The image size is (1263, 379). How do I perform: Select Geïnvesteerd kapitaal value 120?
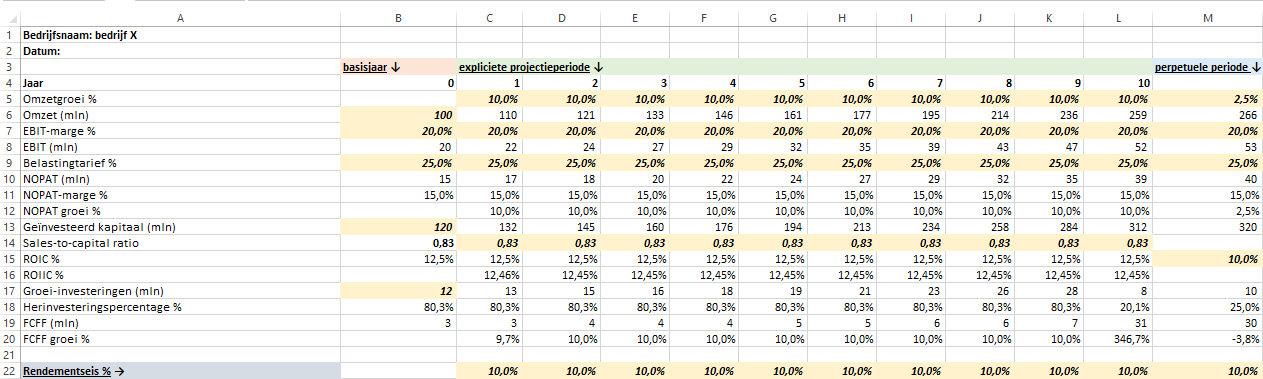(398, 227)
